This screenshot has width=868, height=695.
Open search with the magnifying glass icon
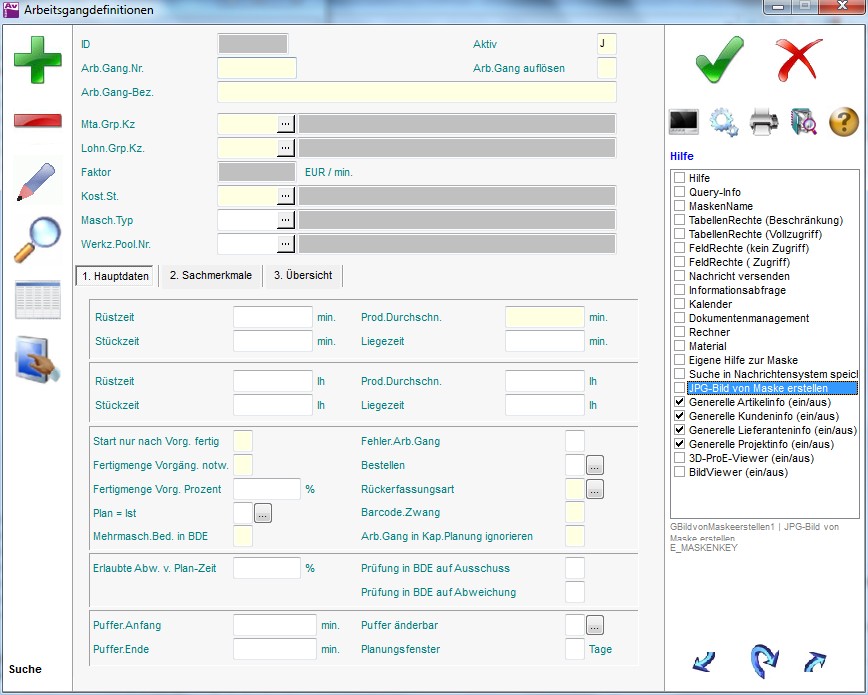pos(37,239)
